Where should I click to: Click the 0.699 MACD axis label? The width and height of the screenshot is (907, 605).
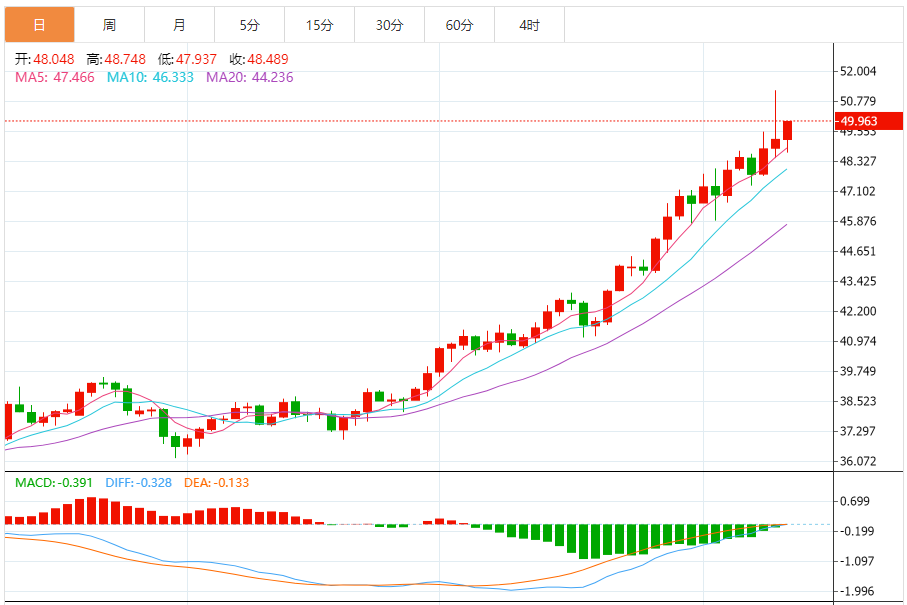[855, 501]
